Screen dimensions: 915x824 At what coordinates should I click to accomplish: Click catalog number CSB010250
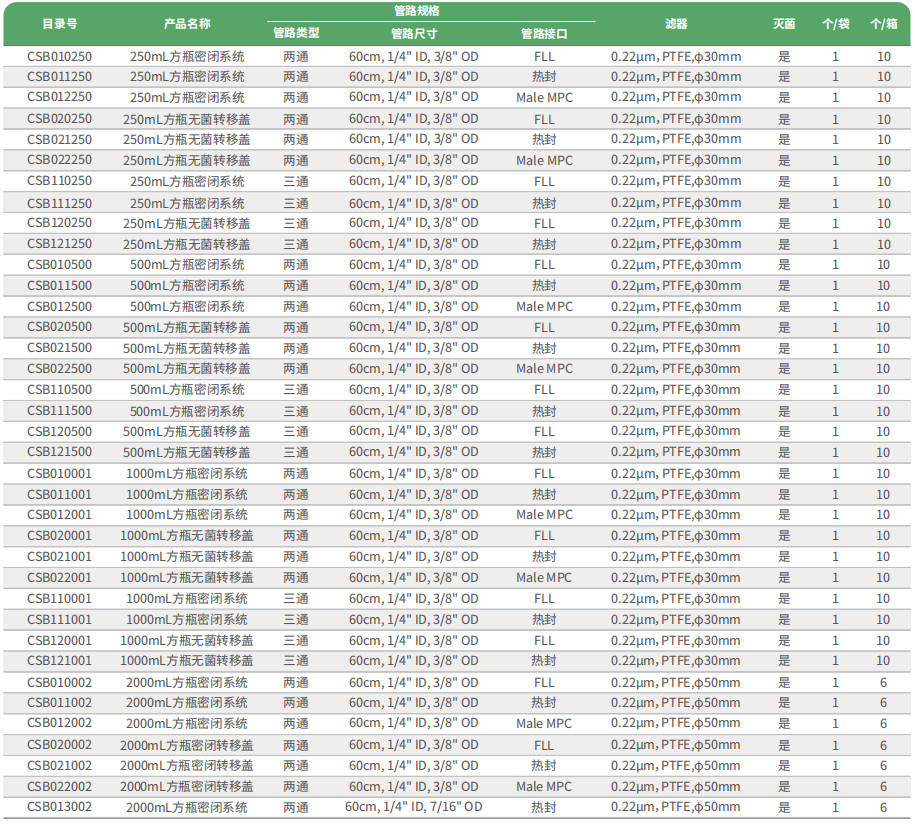(59, 56)
